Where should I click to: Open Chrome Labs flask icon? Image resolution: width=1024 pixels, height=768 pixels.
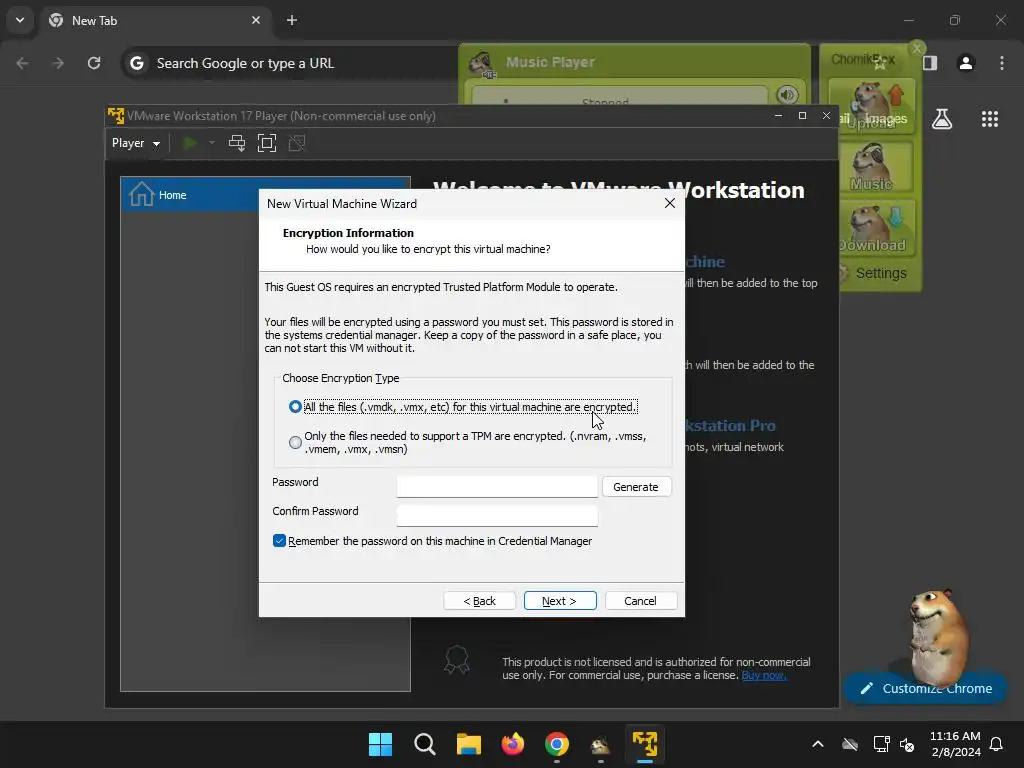(x=942, y=119)
